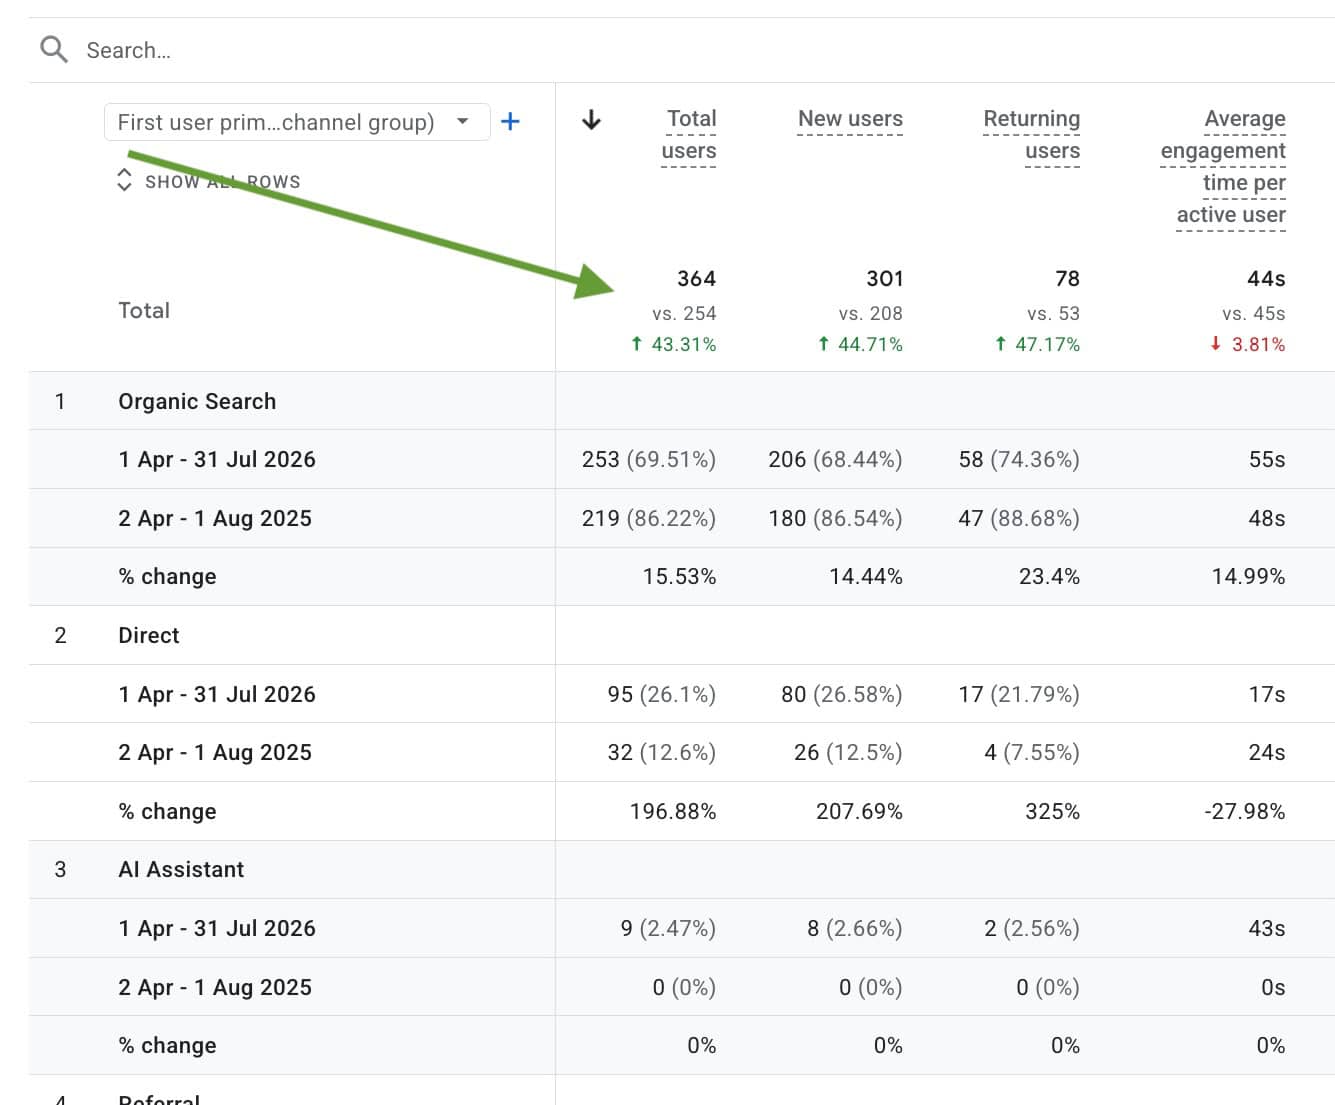Sort by Average engagement time per active user
1335x1105 pixels.
click(1223, 167)
